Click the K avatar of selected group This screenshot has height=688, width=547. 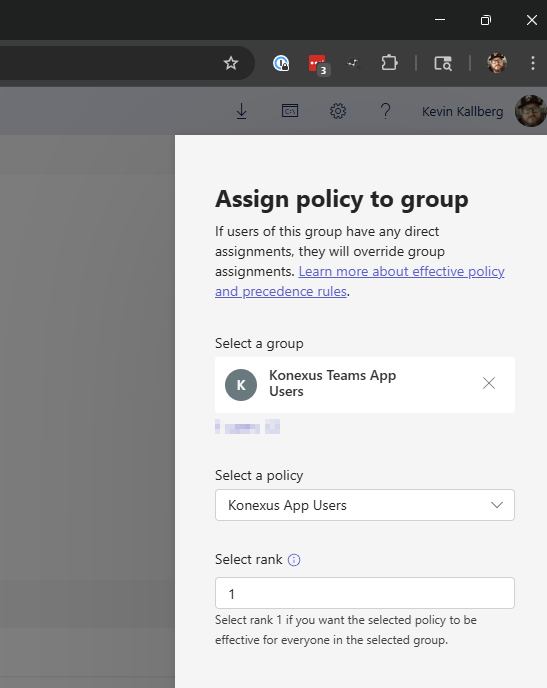(241, 385)
